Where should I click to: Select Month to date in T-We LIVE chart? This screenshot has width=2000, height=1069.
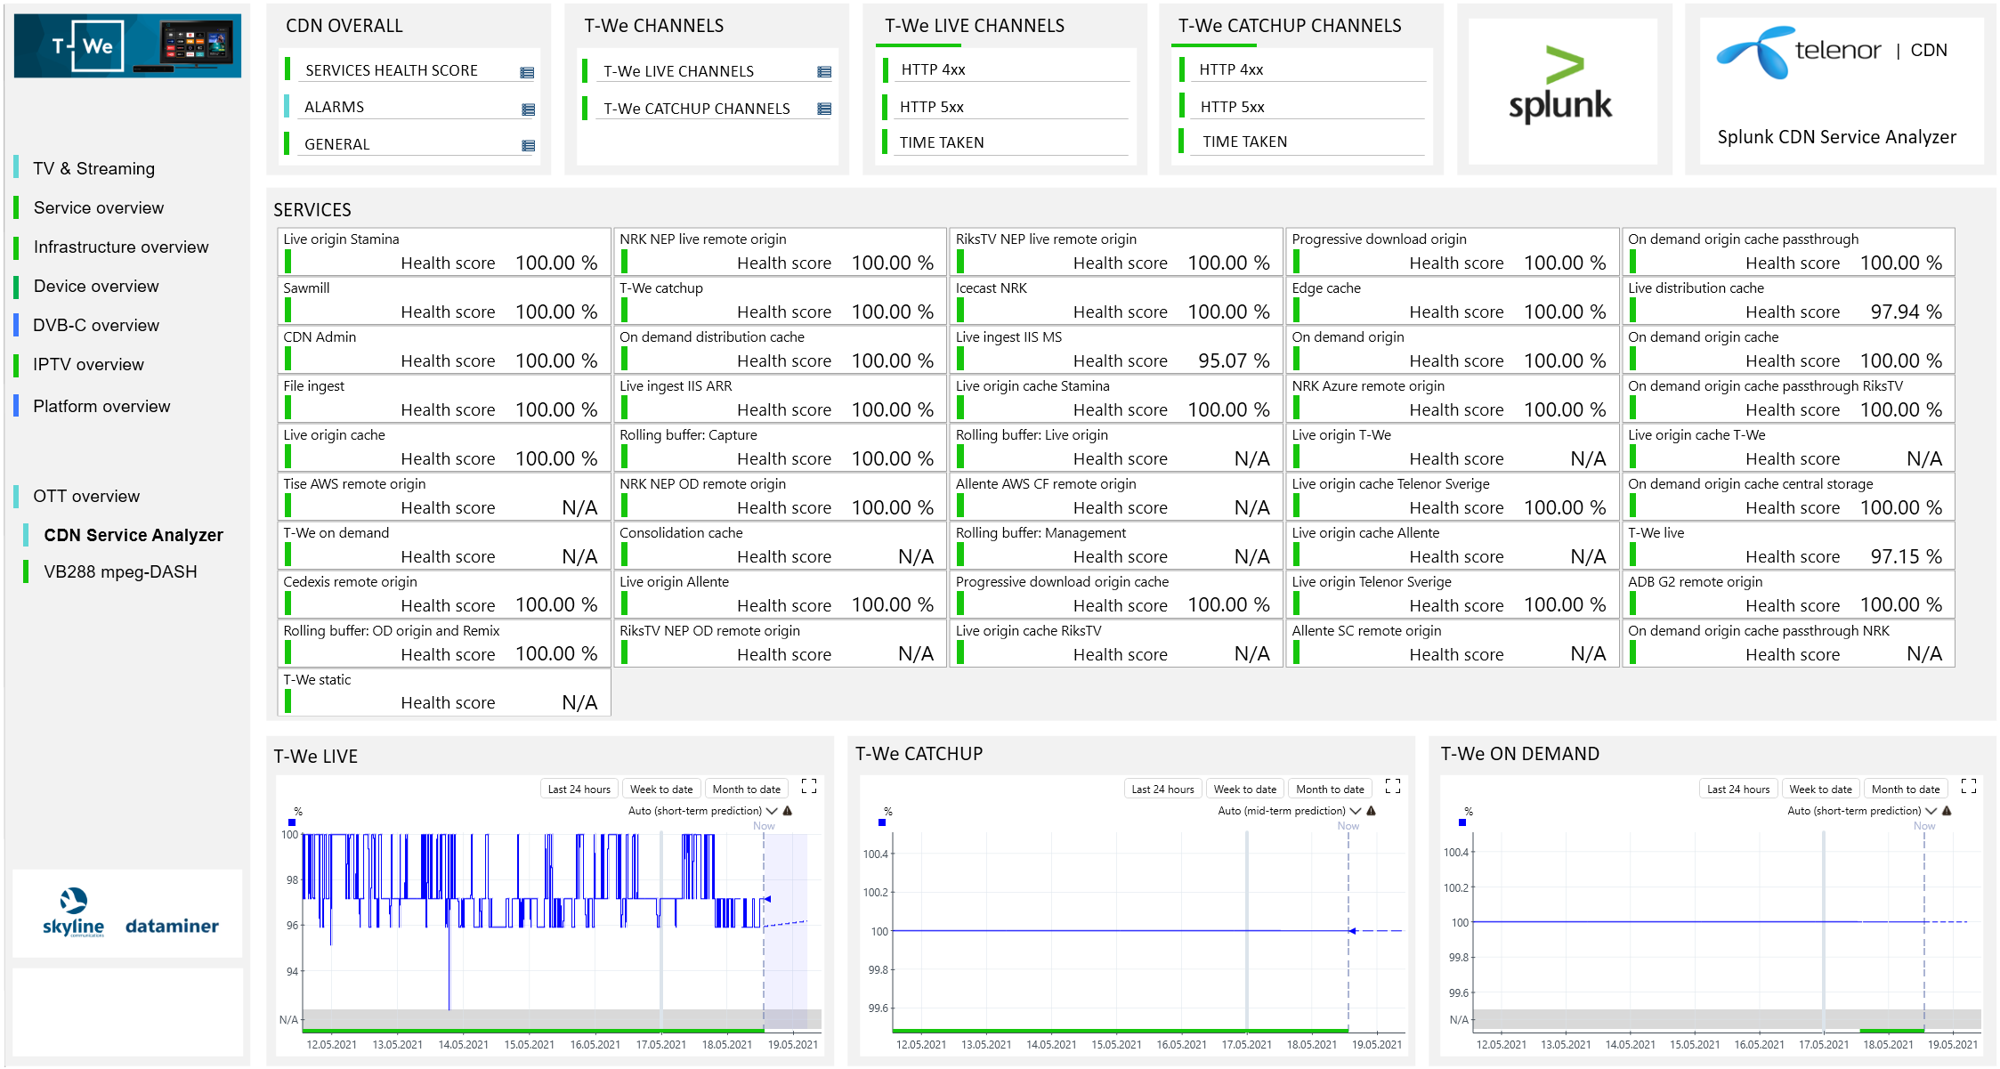coord(746,789)
